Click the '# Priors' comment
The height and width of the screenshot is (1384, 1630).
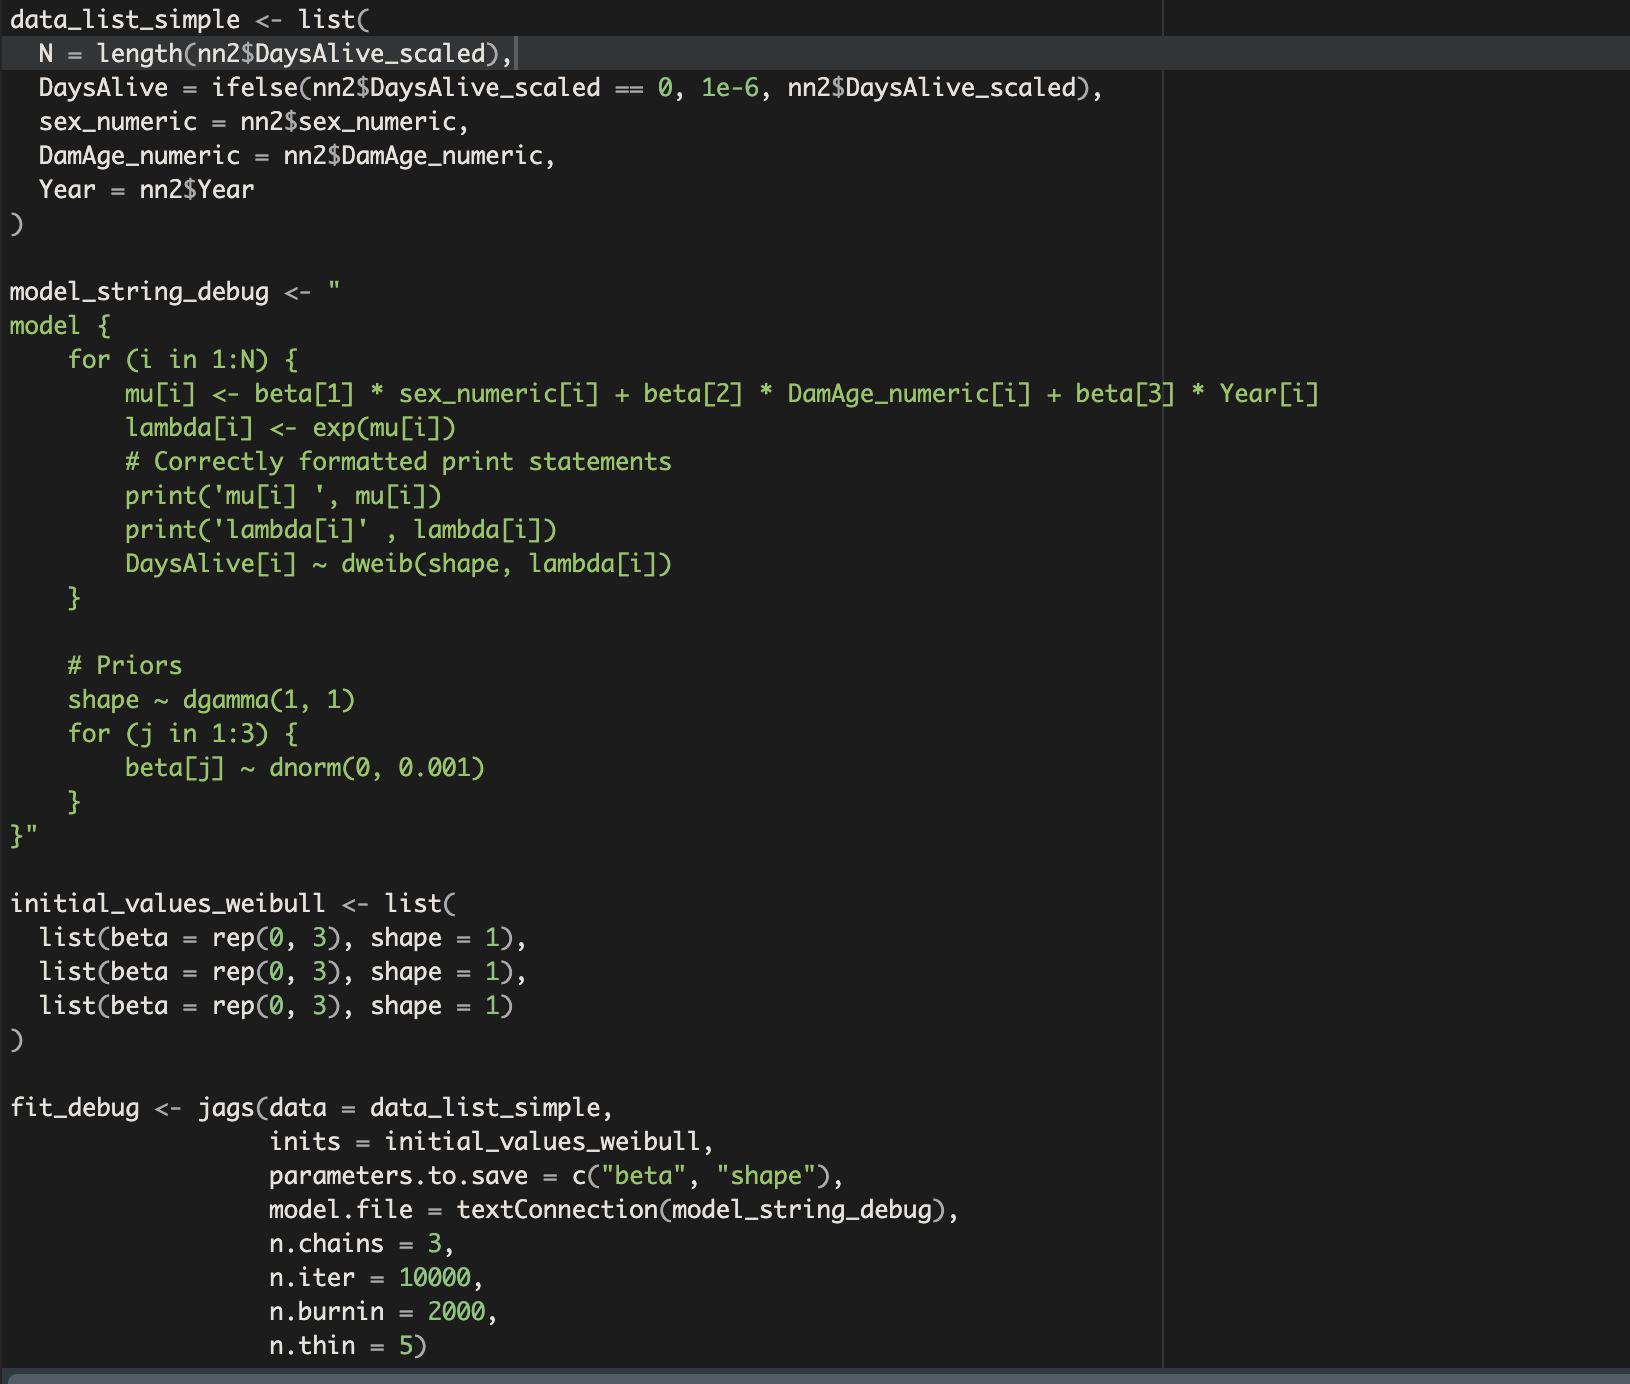point(125,665)
